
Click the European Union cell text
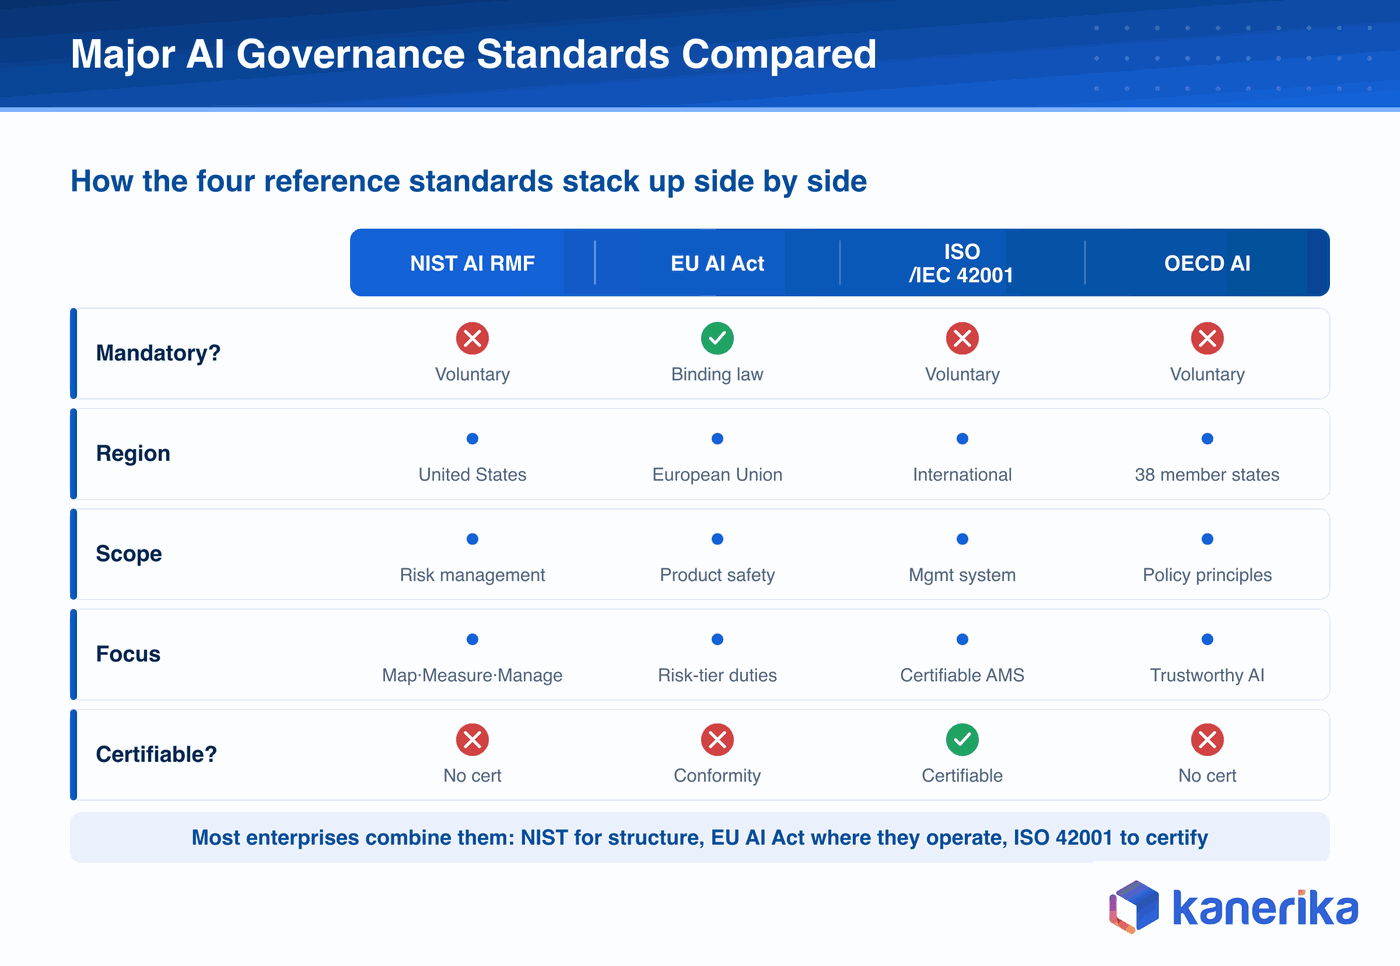[717, 475]
